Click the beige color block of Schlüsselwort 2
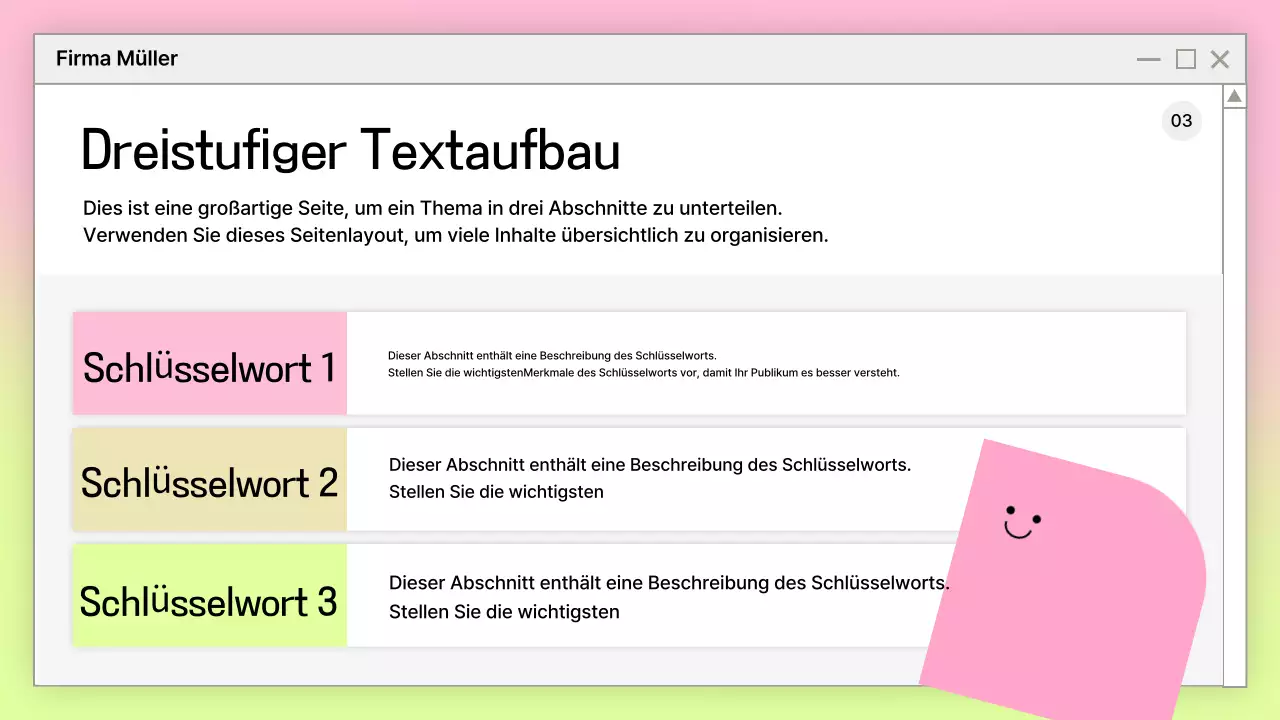 tap(209, 479)
